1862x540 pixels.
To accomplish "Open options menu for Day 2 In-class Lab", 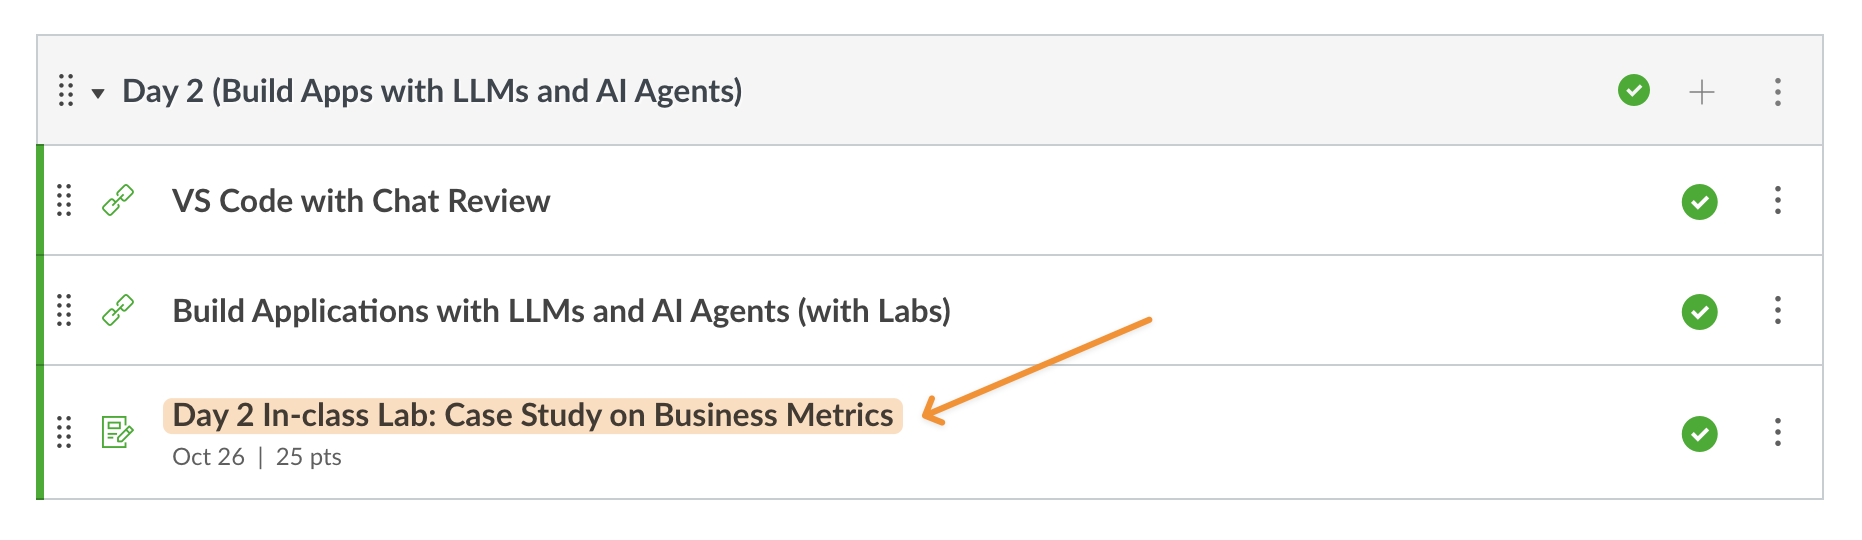I will tap(1777, 432).
